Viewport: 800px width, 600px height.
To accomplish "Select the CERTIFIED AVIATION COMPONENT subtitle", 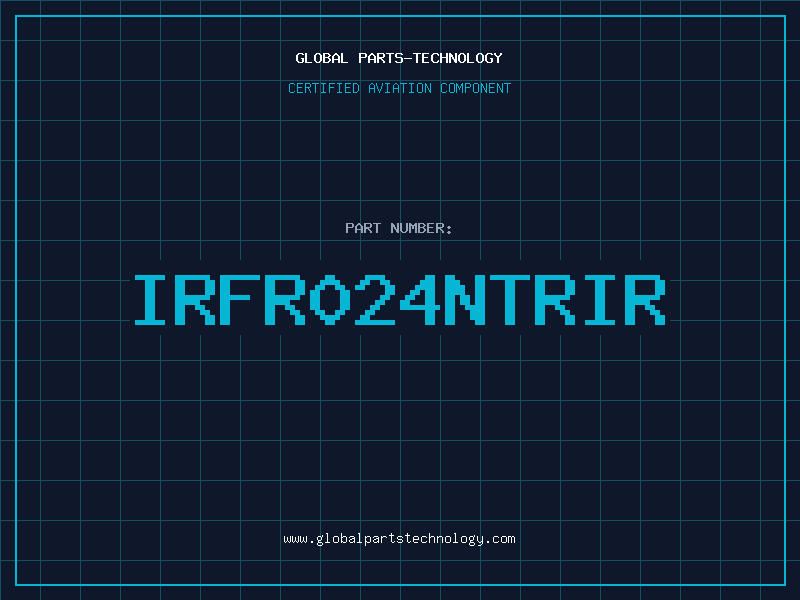I will tap(399, 88).
